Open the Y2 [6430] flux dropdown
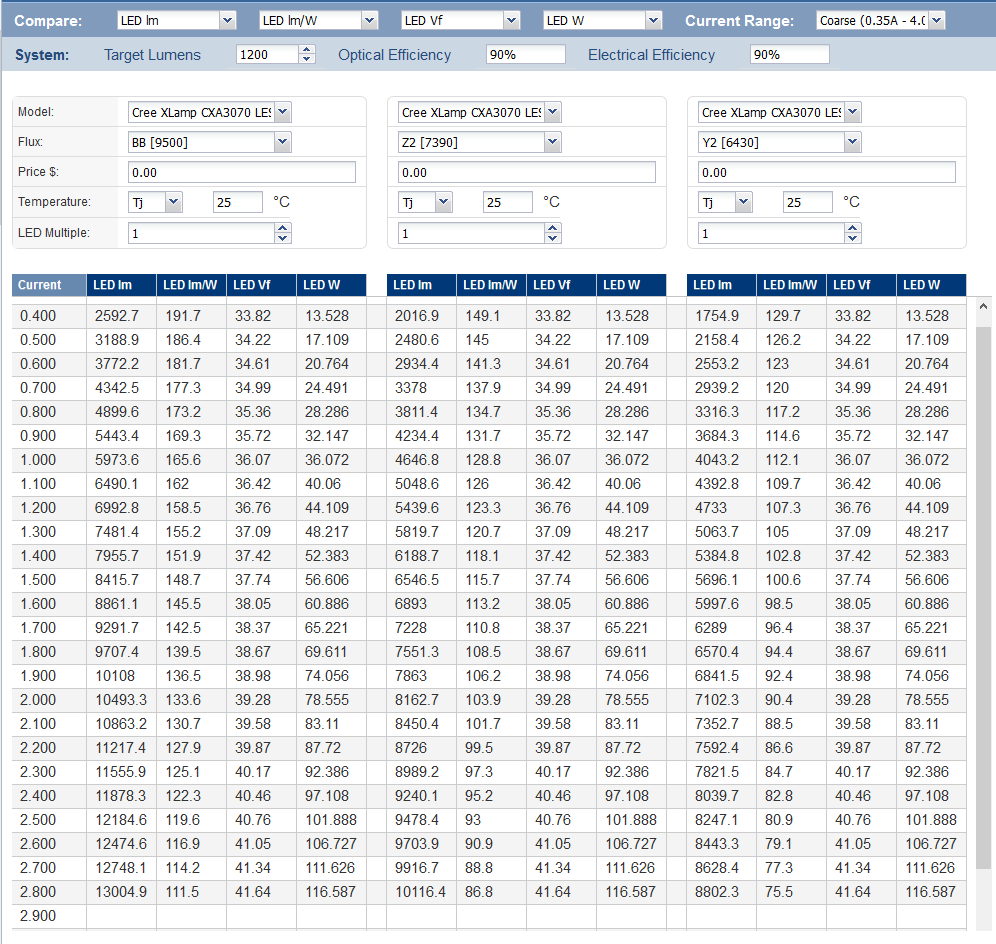Image resolution: width=996 pixels, height=944 pixels. (x=853, y=142)
